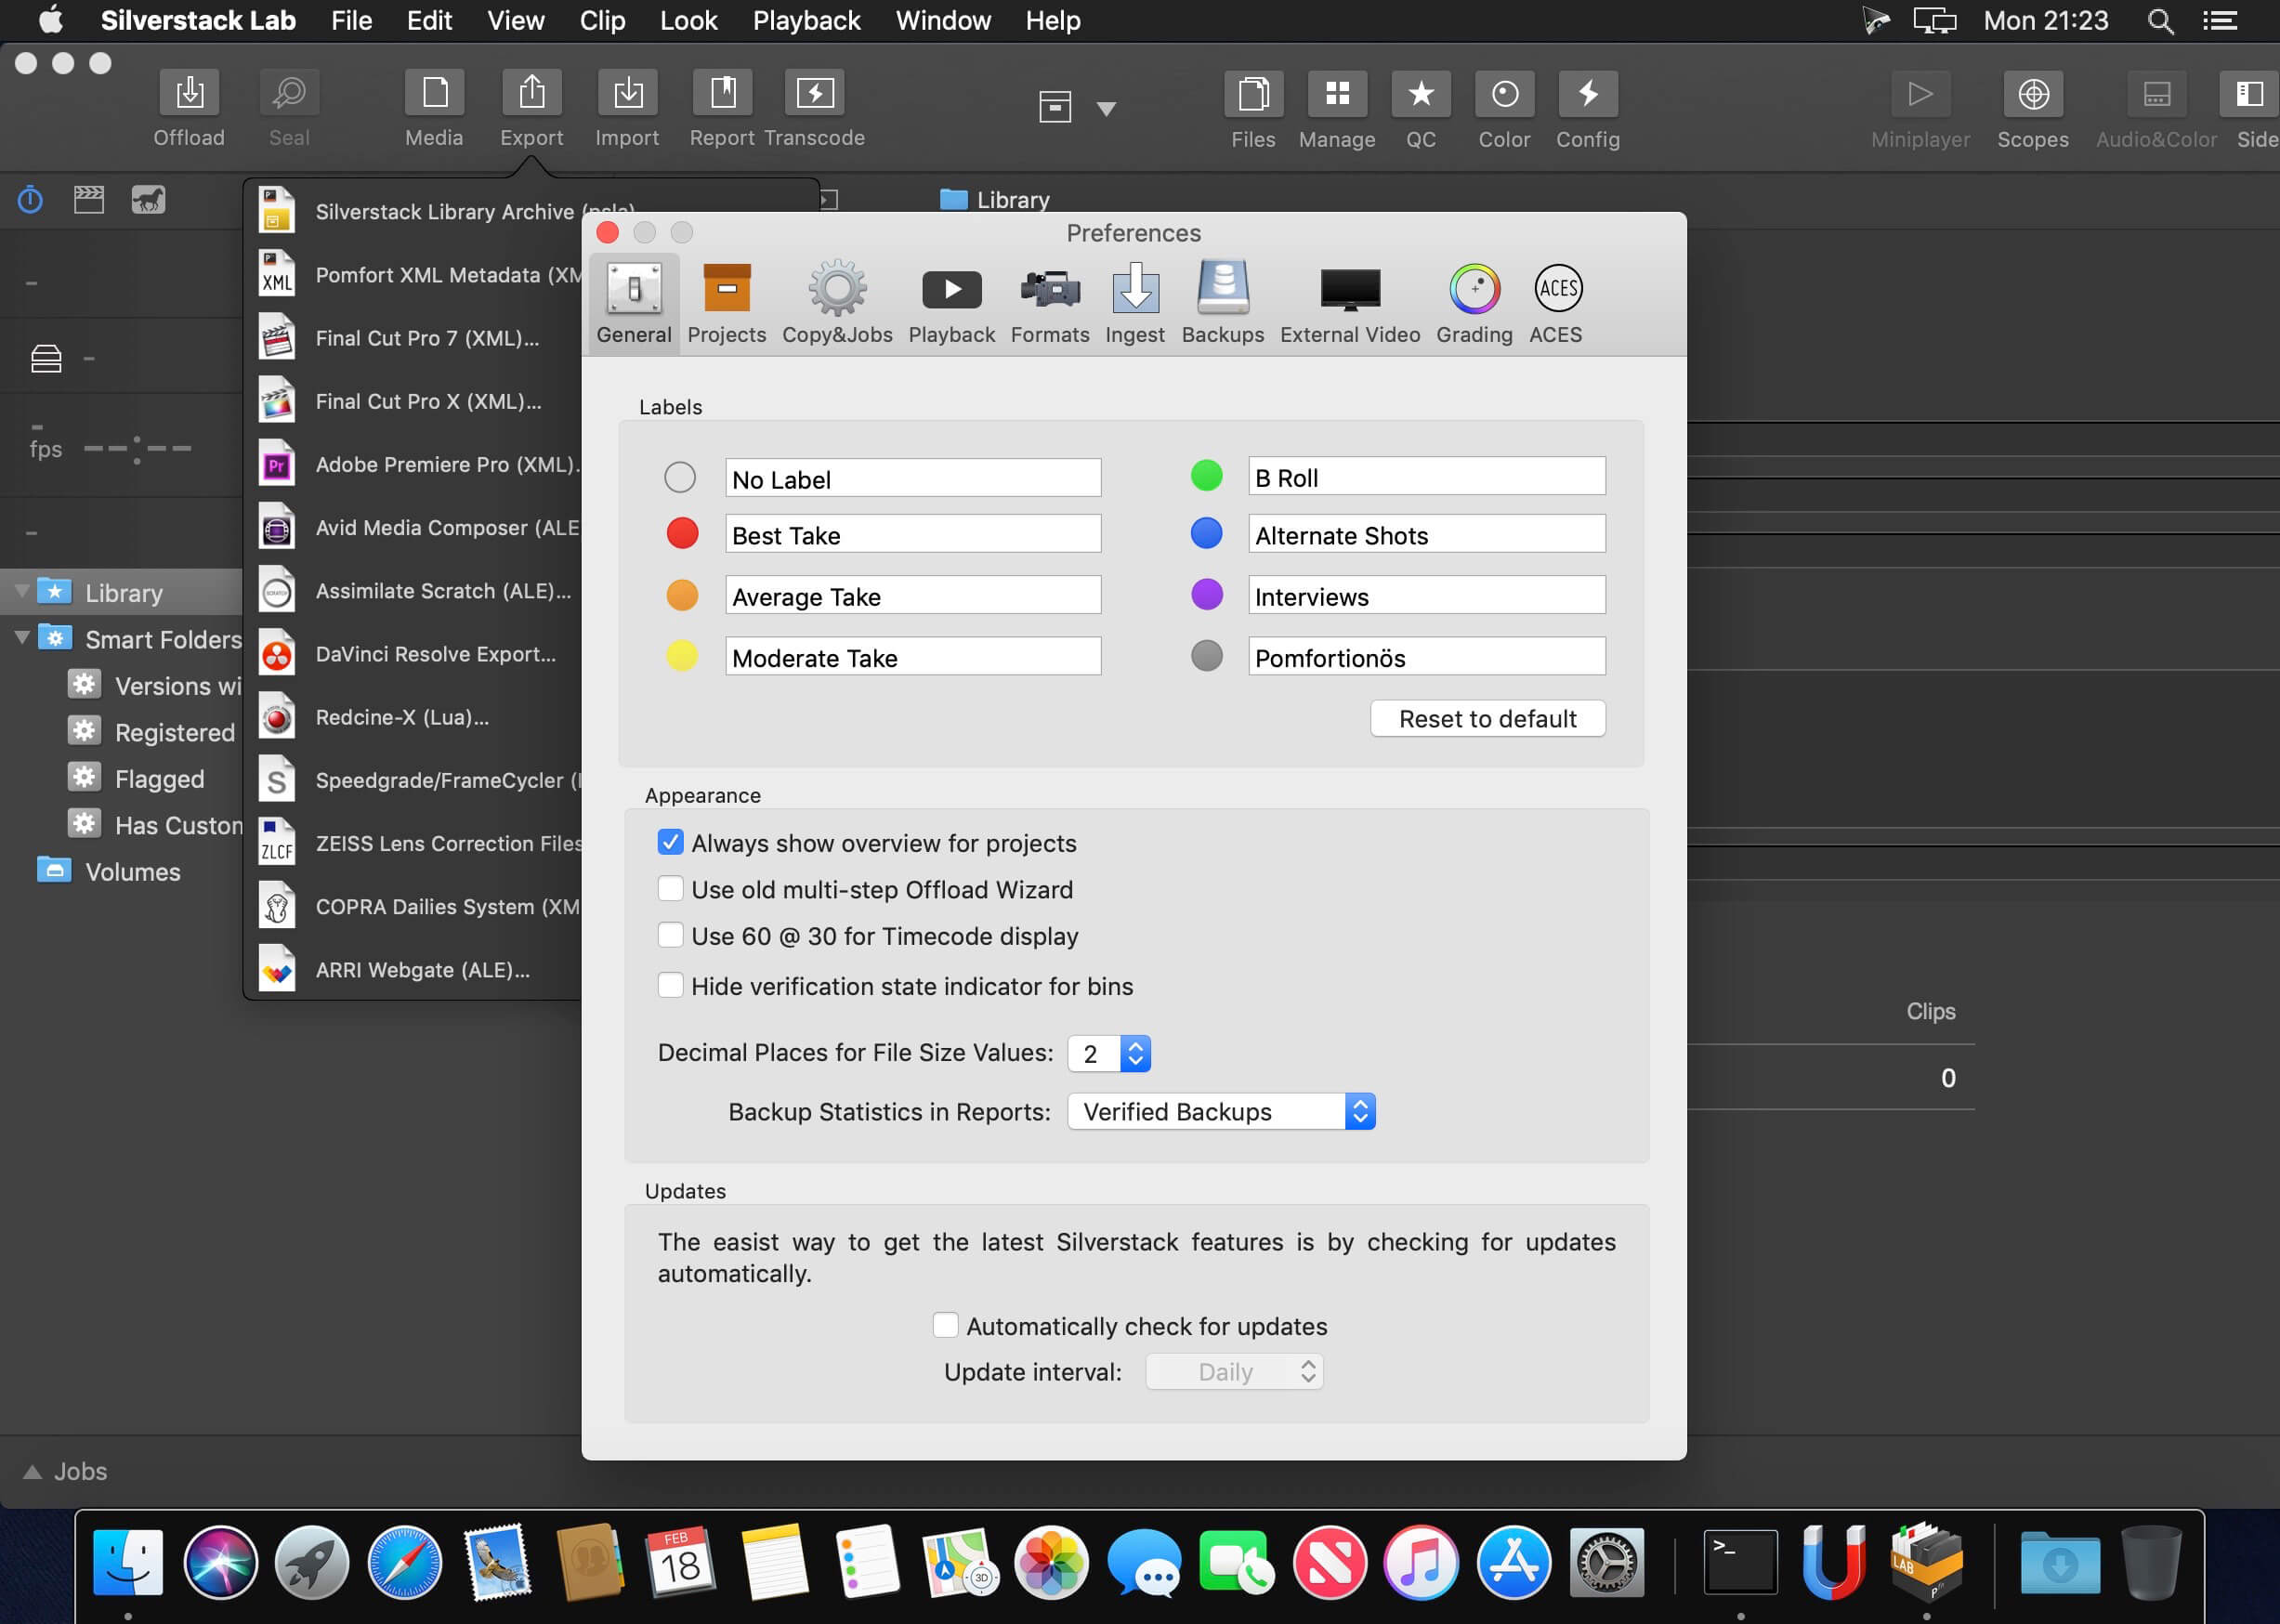Screen dimensions: 2280x1624
Task: Click the stopwatch icon in left panel
Action: coord(30,200)
